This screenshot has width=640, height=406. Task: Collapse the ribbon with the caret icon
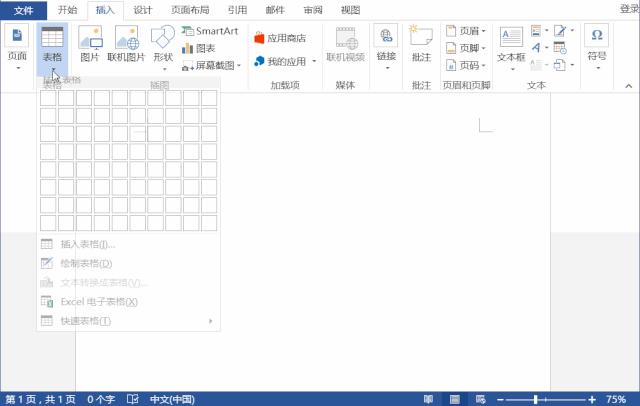629,86
